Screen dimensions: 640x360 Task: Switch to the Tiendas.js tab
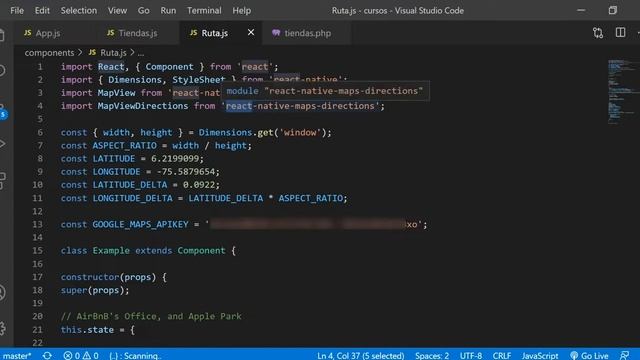coord(138,33)
